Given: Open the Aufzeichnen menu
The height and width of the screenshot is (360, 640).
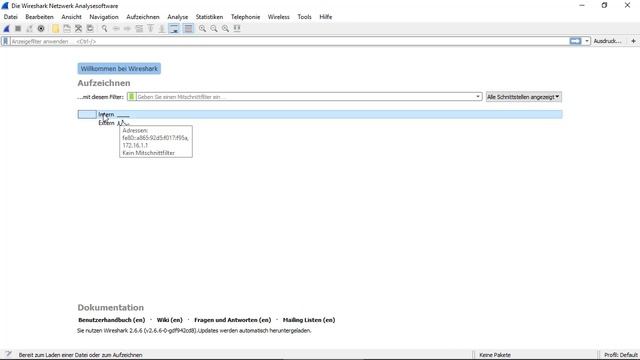Looking at the screenshot, I should tap(143, 17).
